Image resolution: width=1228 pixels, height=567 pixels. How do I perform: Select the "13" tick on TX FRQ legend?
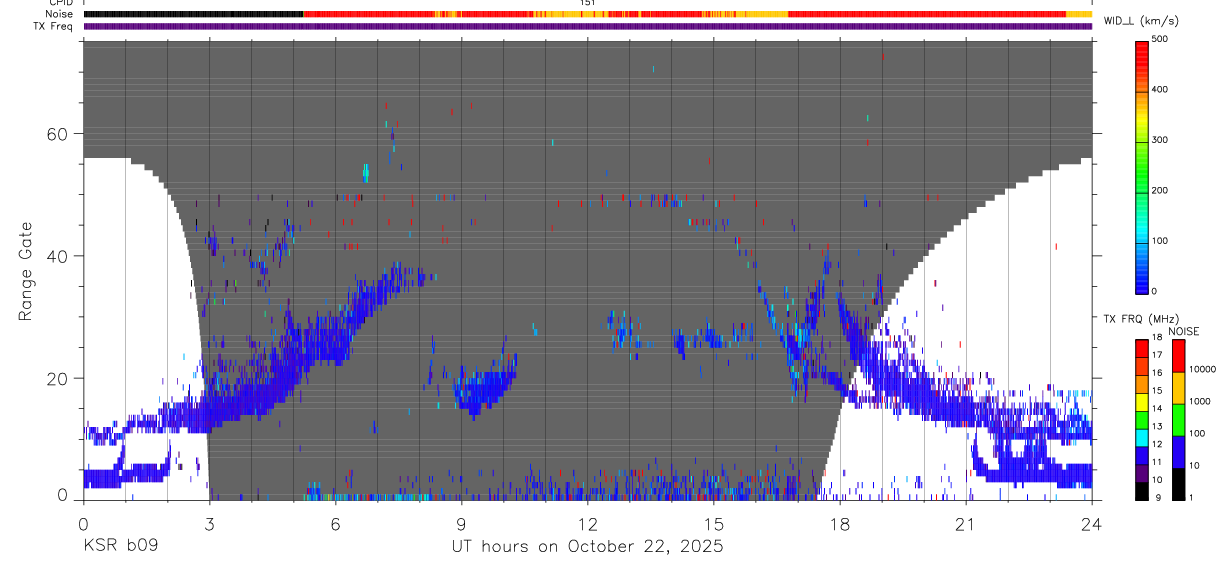click(1158, 426)
